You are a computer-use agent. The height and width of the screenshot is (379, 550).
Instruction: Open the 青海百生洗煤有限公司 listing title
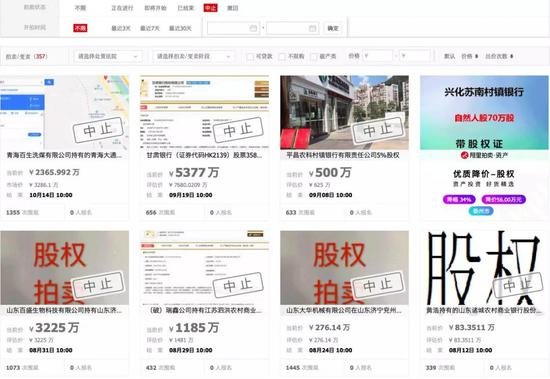[x=64, y=155]
